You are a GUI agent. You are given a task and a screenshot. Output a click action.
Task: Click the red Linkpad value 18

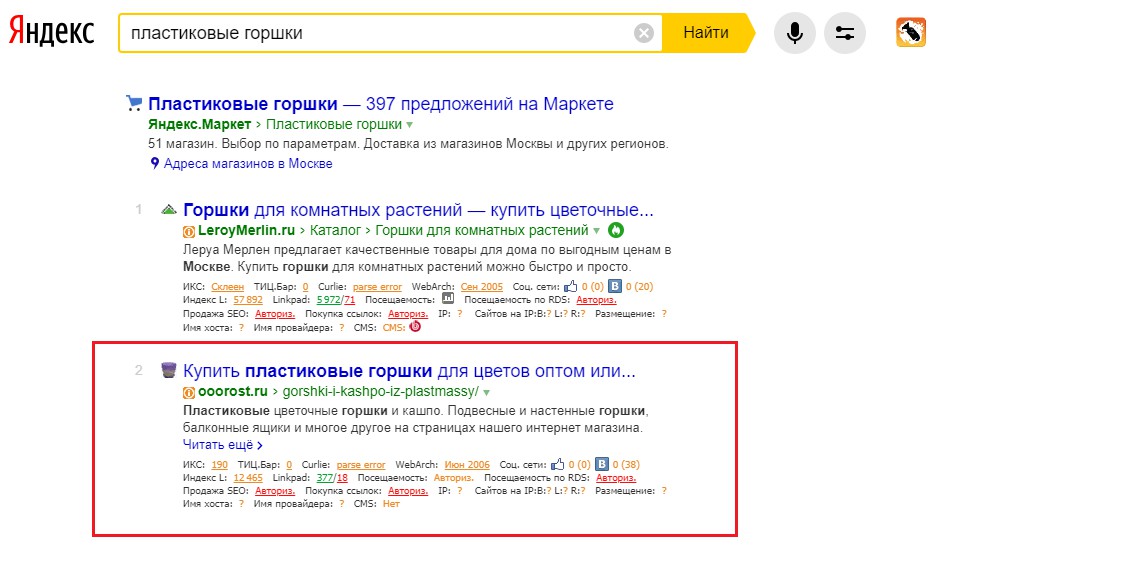pos(343,478)
